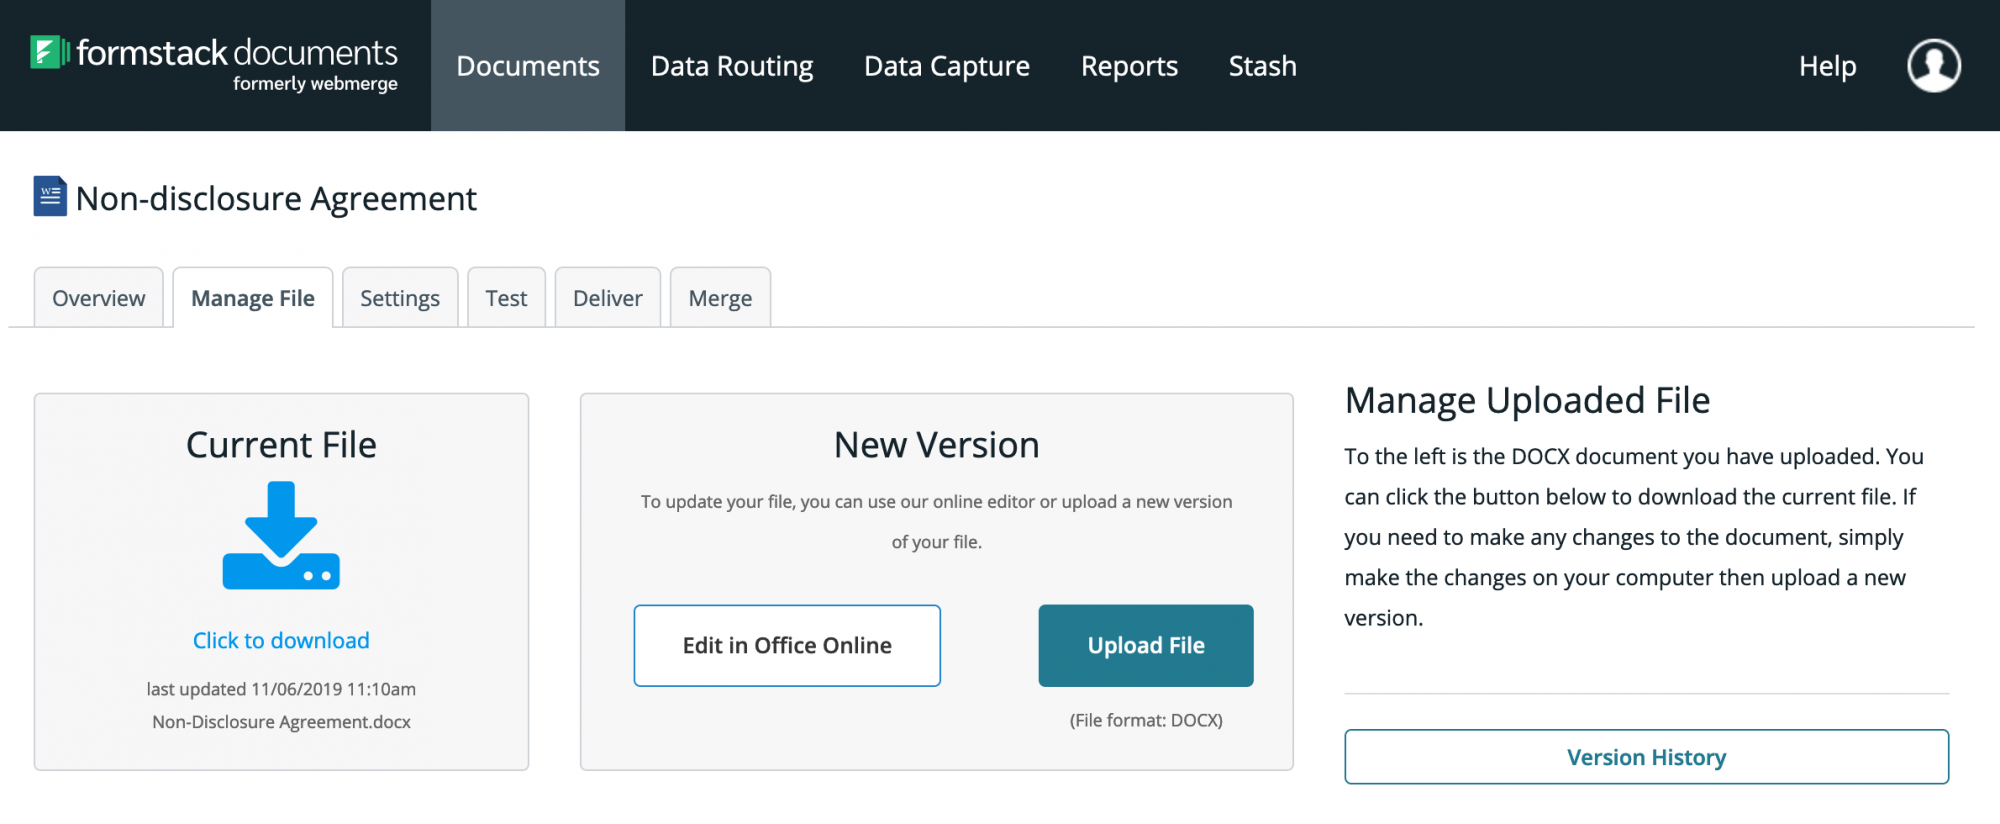This screenshot has width=2000, height=824.
Task: Open the Documents navigation menu
Action: pyautogui.click(x=528, y=66)
